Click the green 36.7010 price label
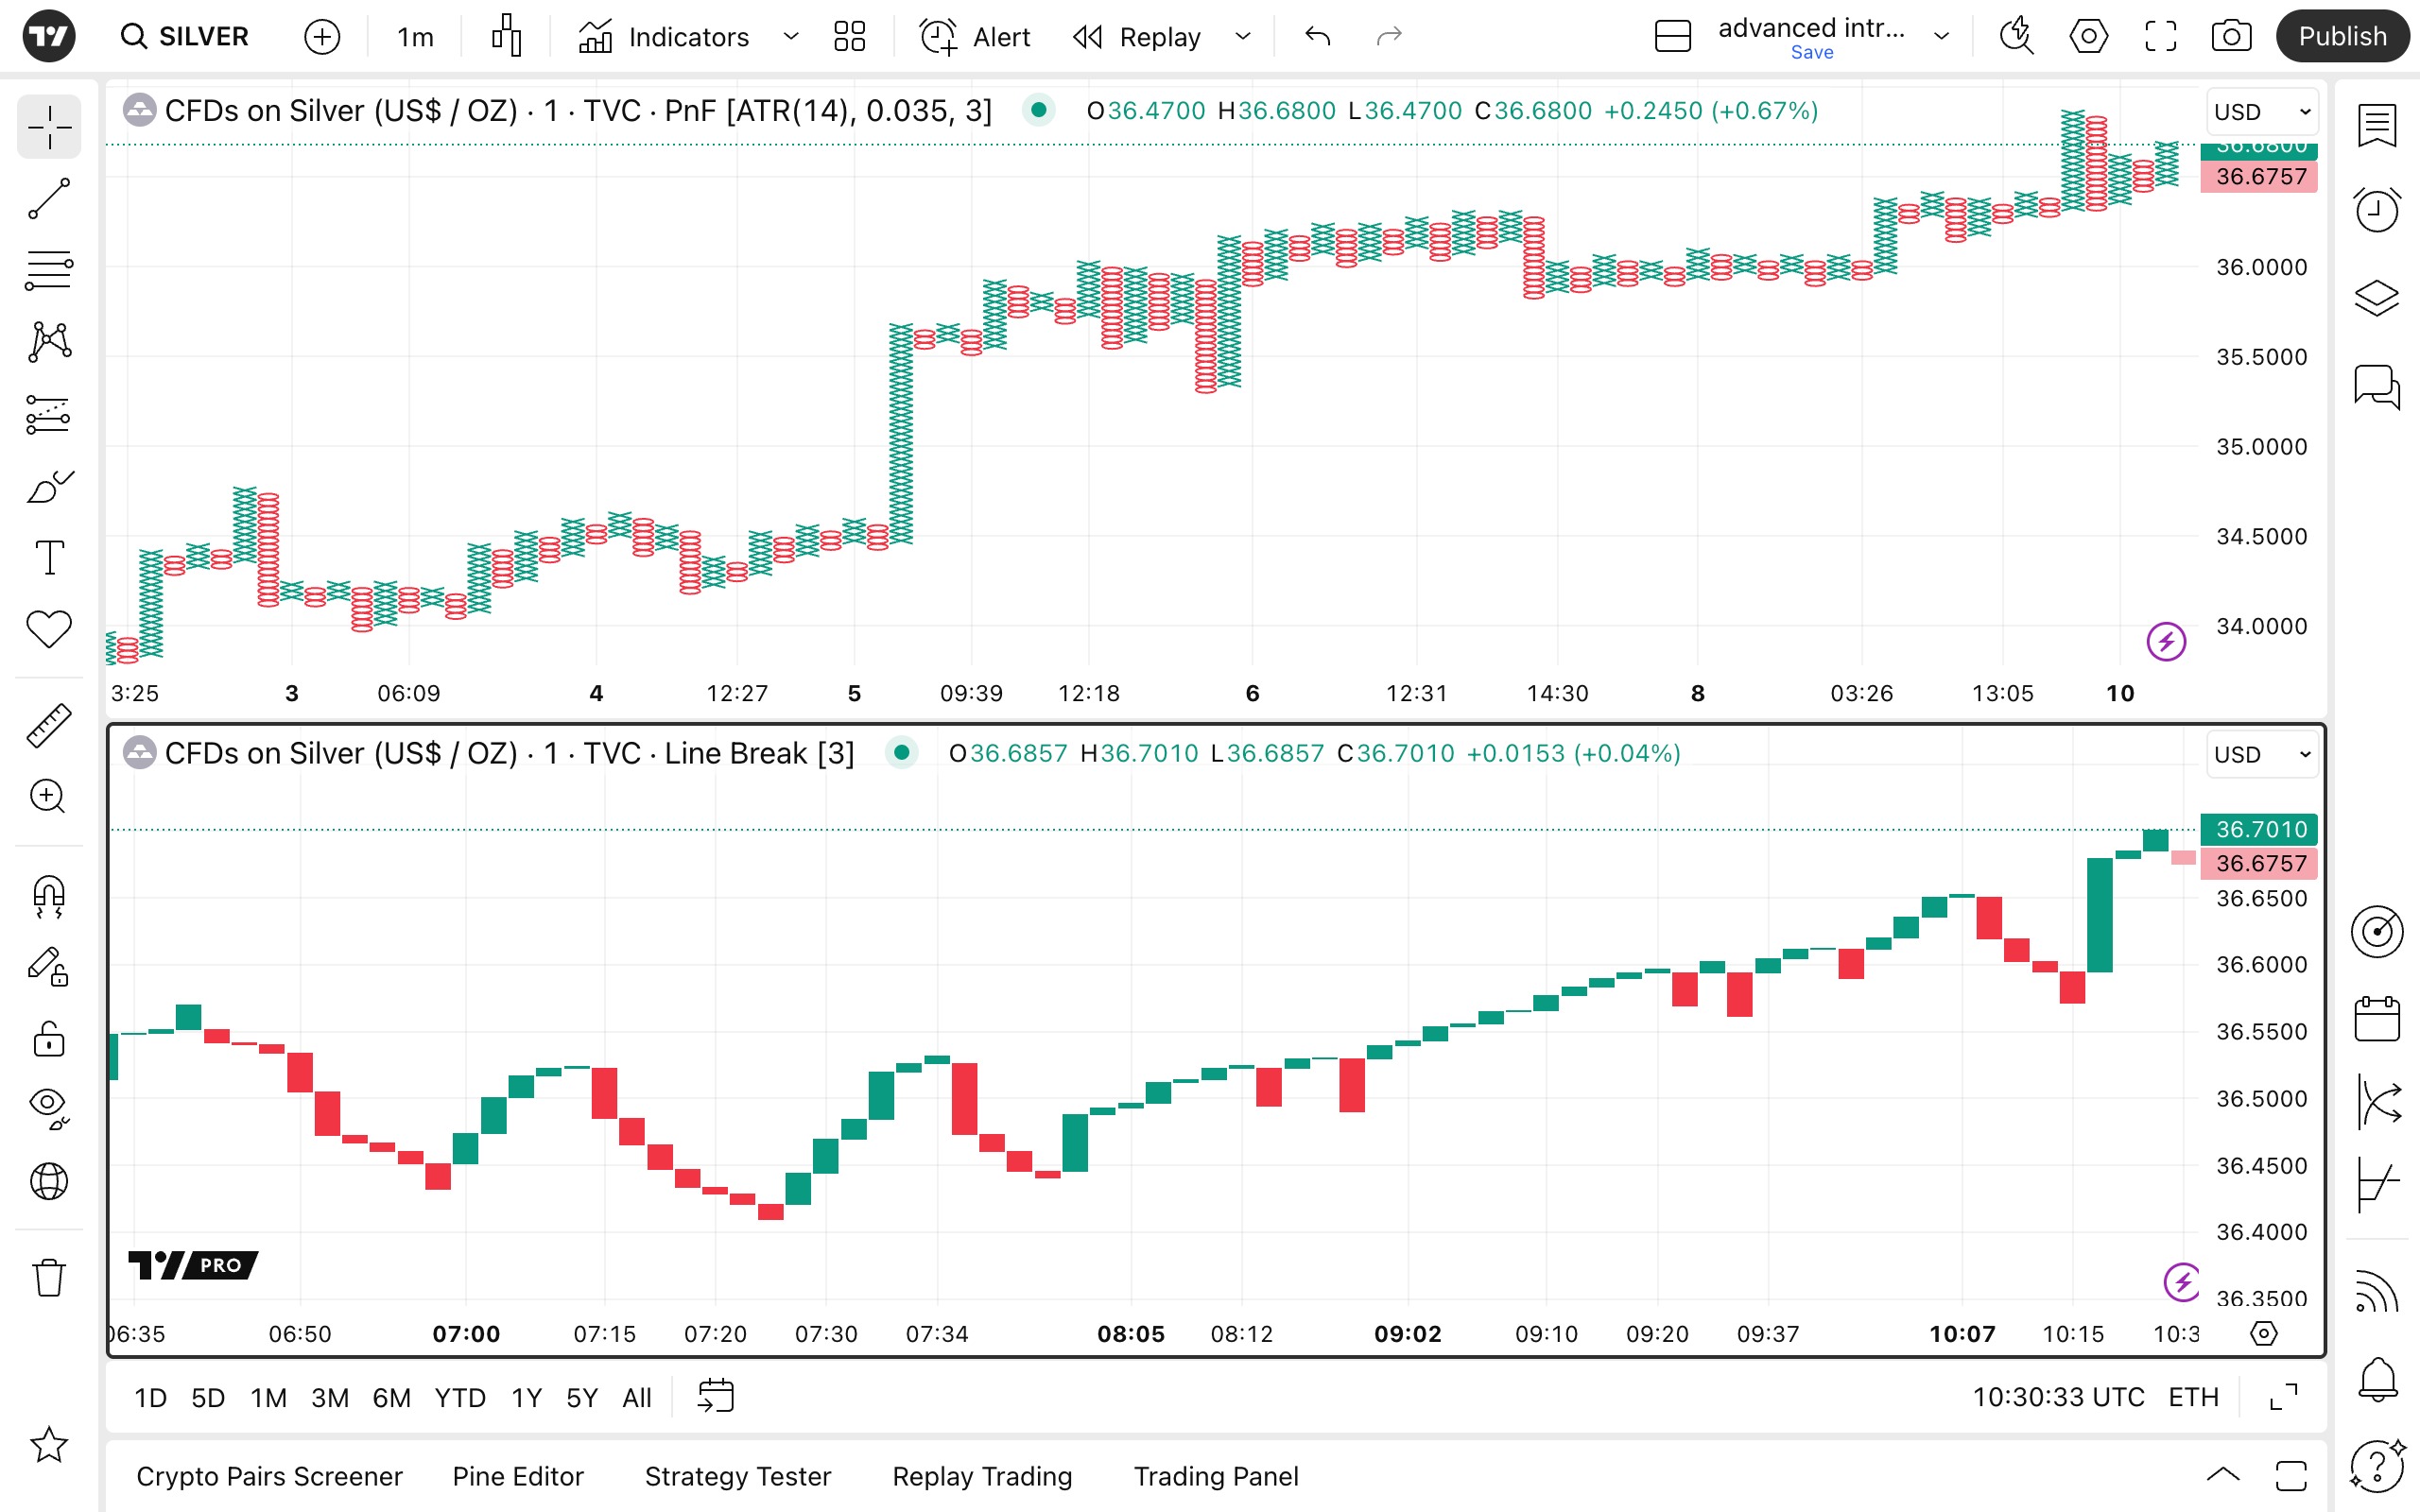This screenshot has height=1512, width=2420. point(2259,829)
